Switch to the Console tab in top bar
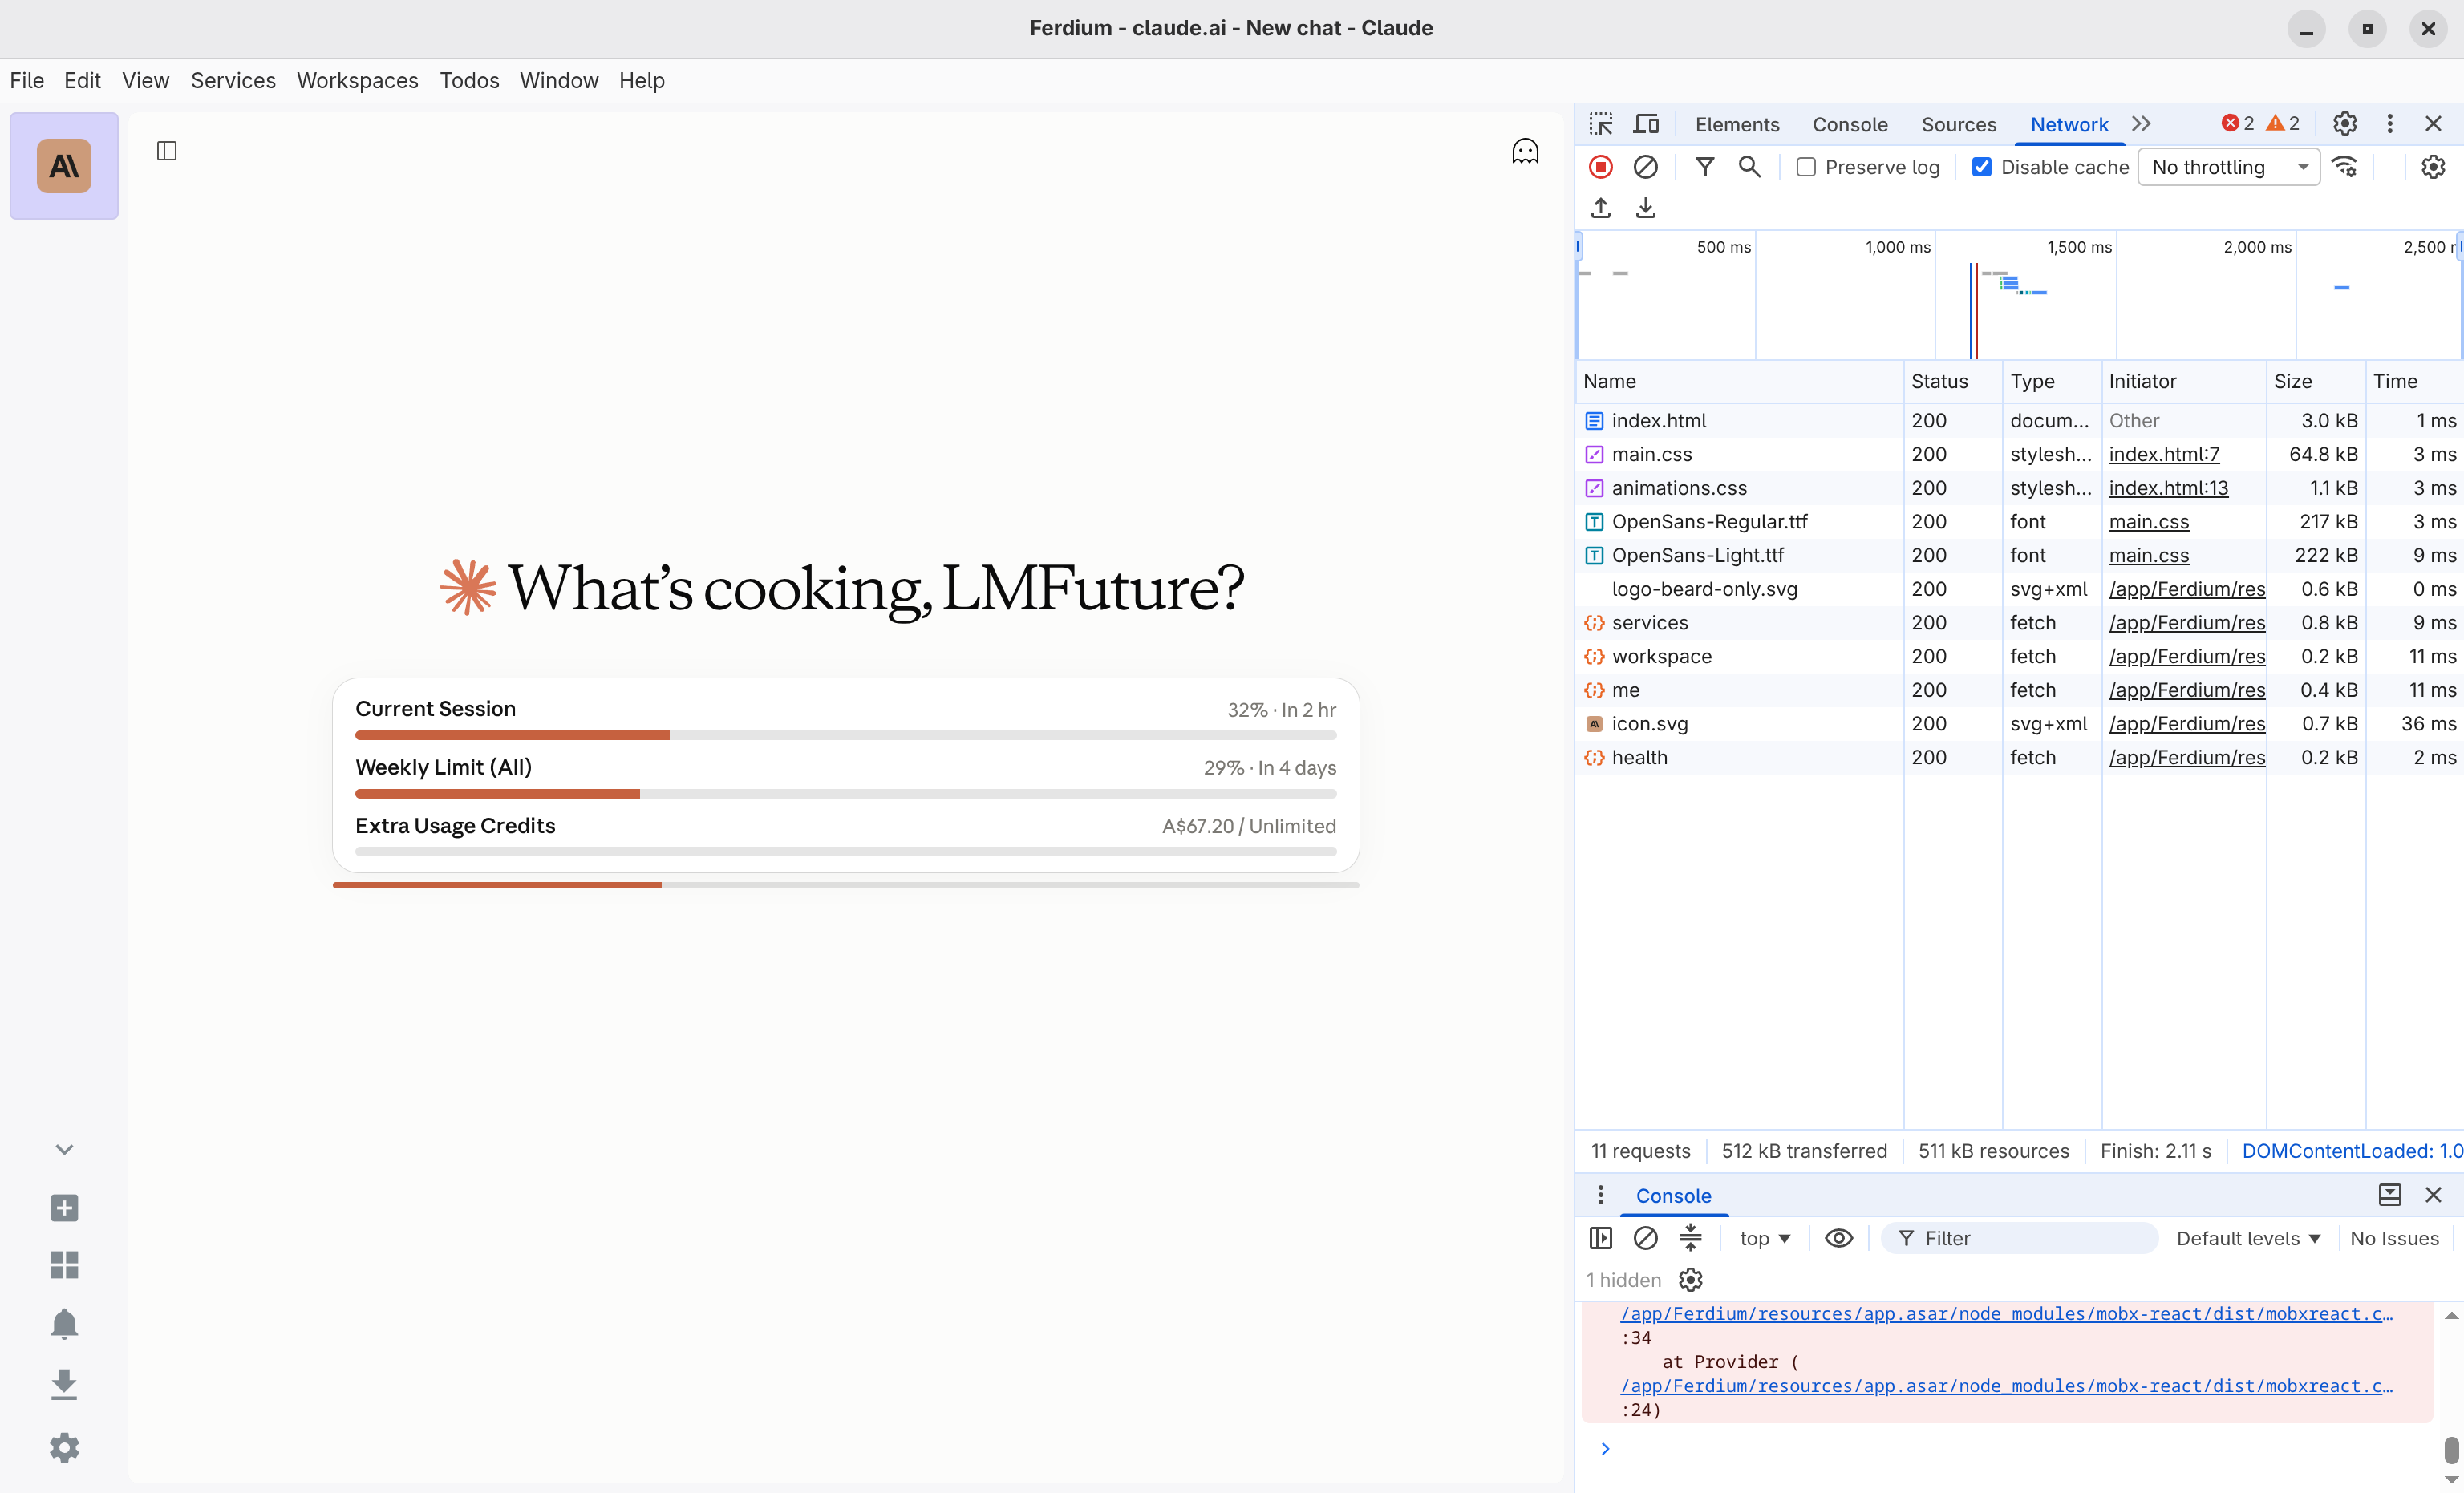2464x1493 pixels. click(1850, 125)
